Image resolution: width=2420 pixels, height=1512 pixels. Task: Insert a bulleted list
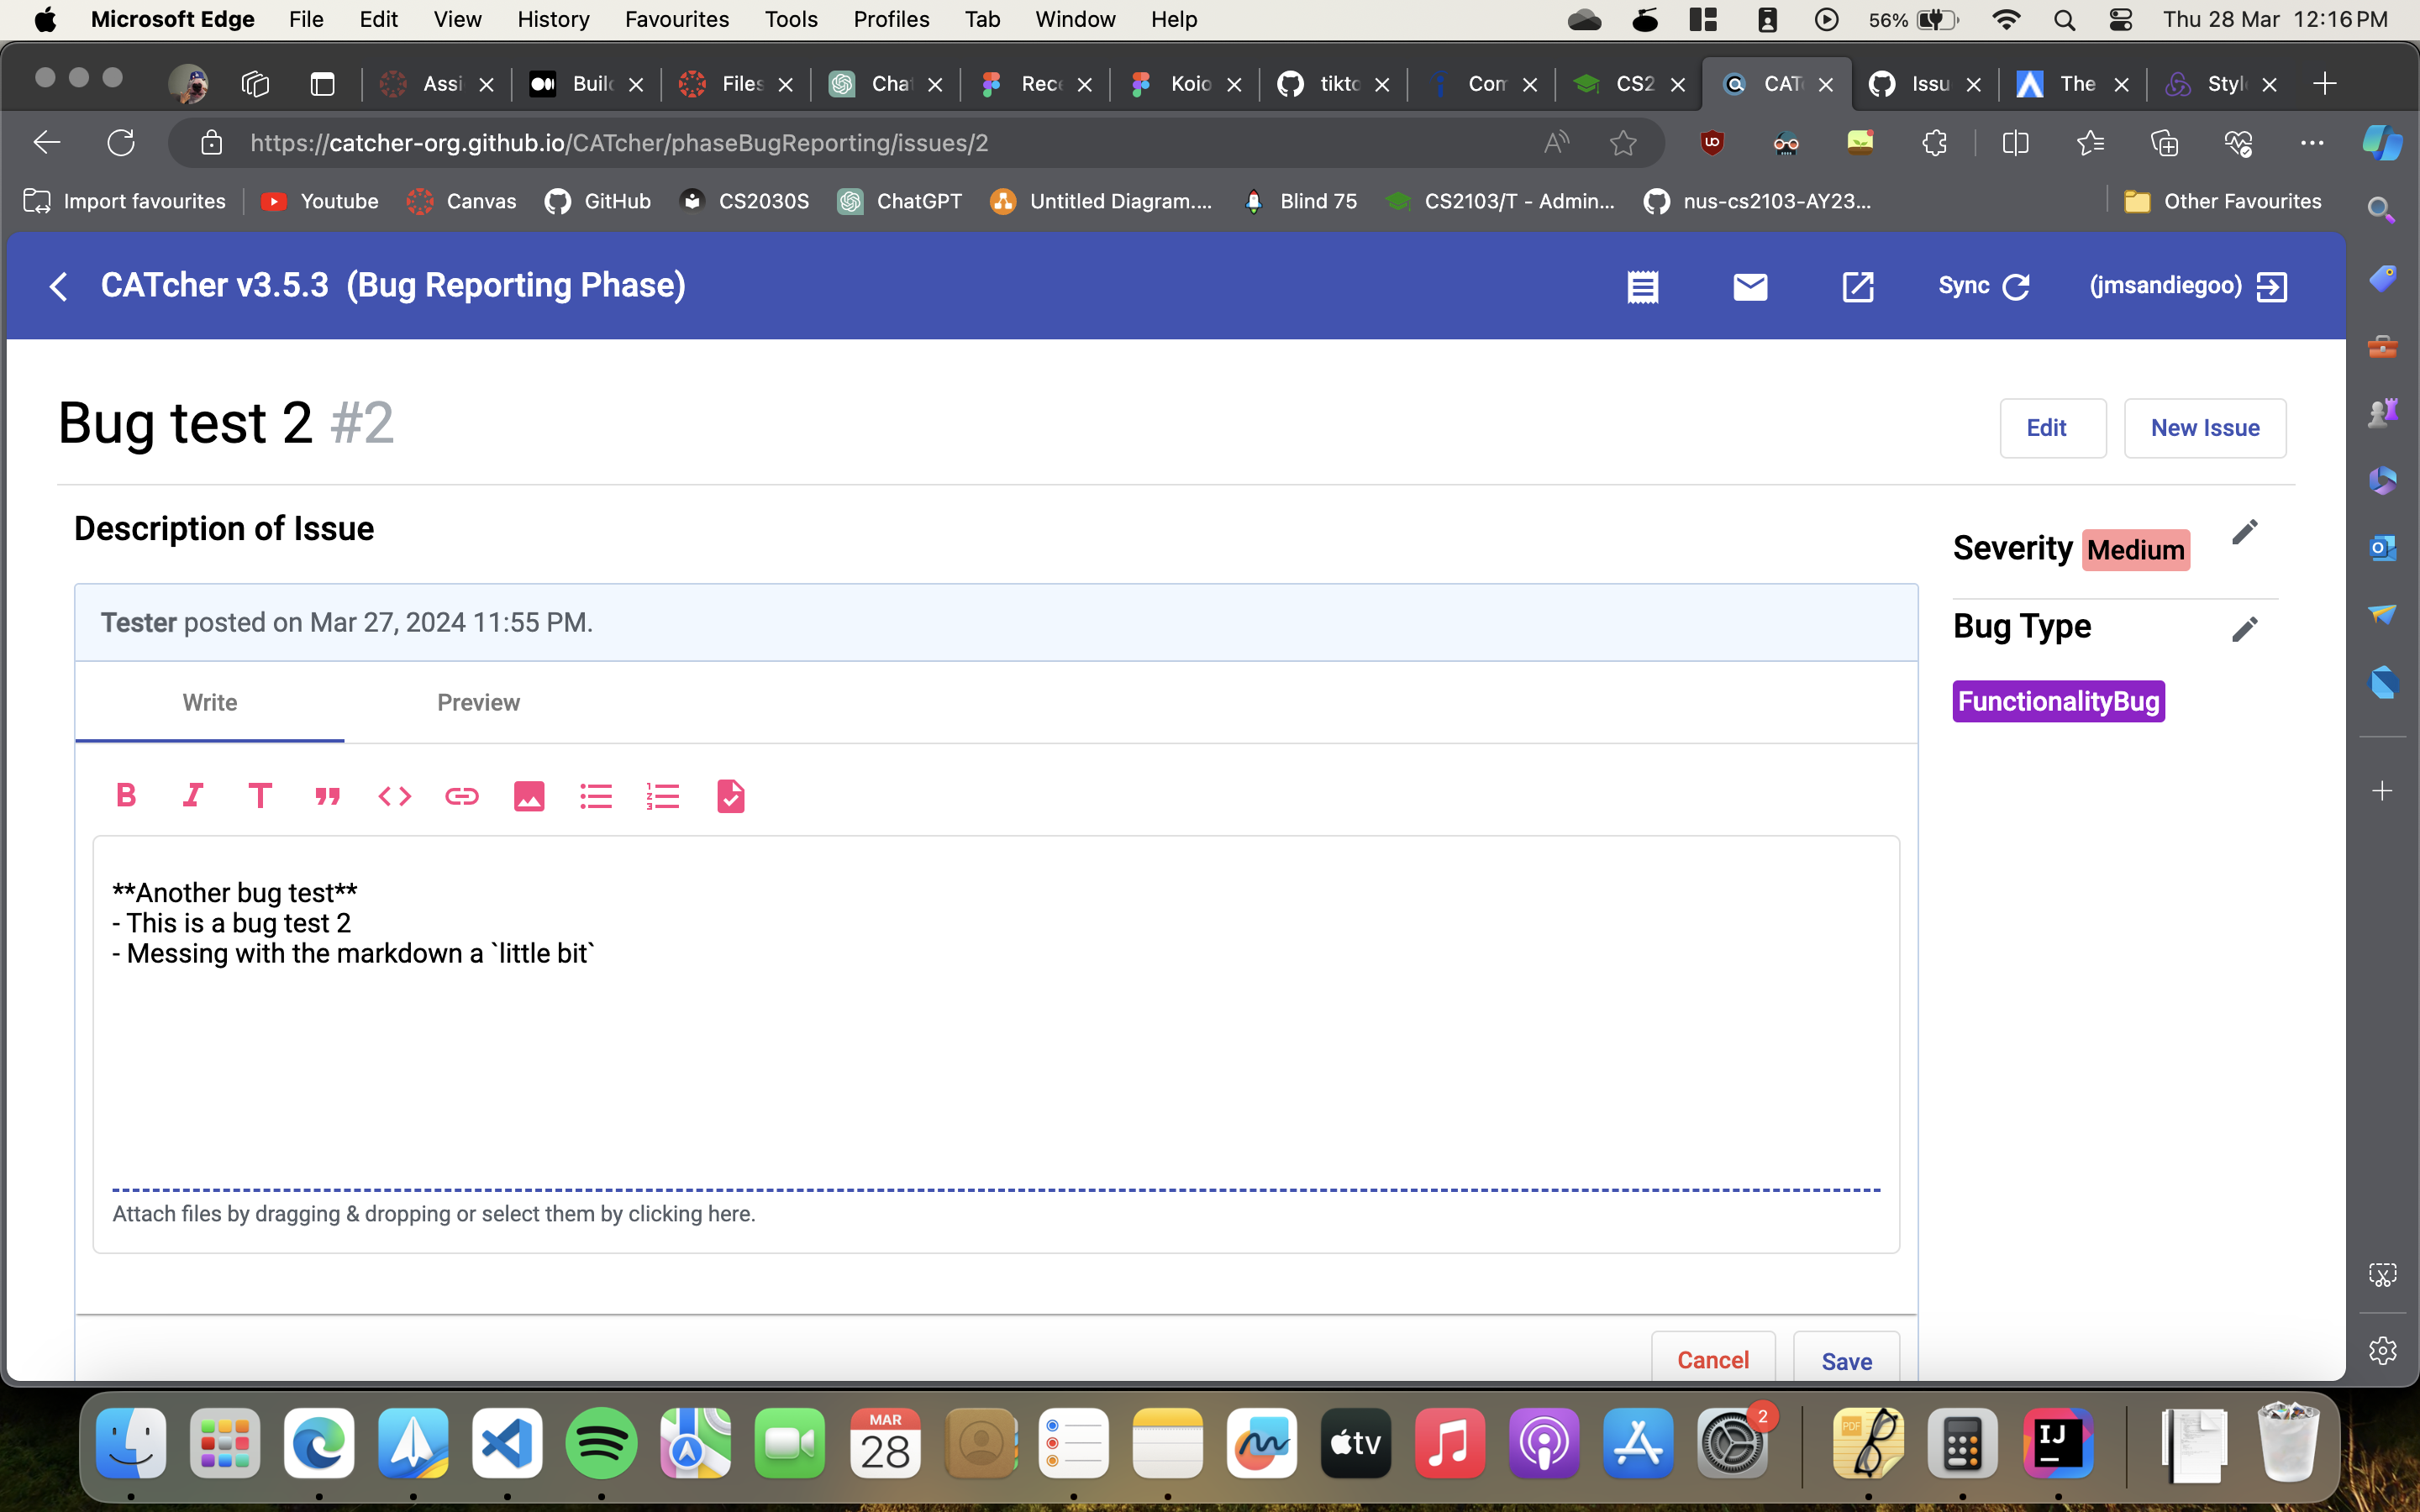pos(596,796)
